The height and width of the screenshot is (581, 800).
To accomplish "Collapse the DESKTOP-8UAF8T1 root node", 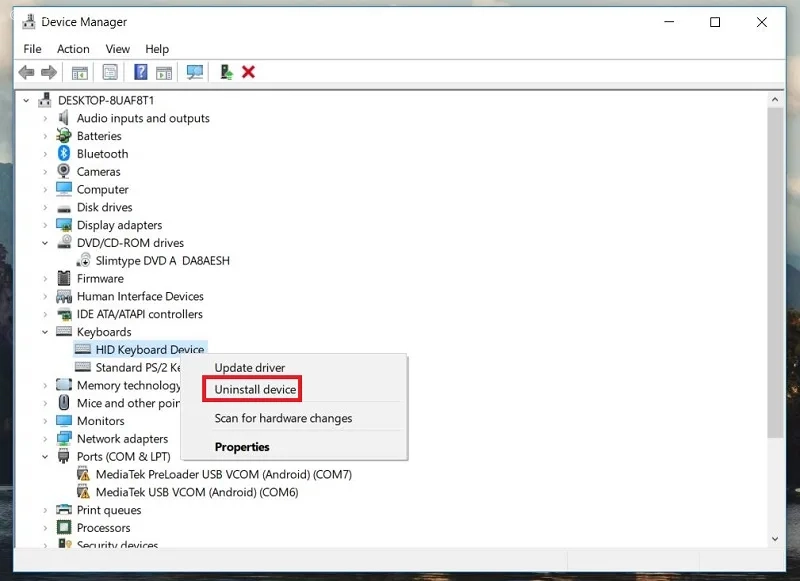I will (x=26, y=100).
